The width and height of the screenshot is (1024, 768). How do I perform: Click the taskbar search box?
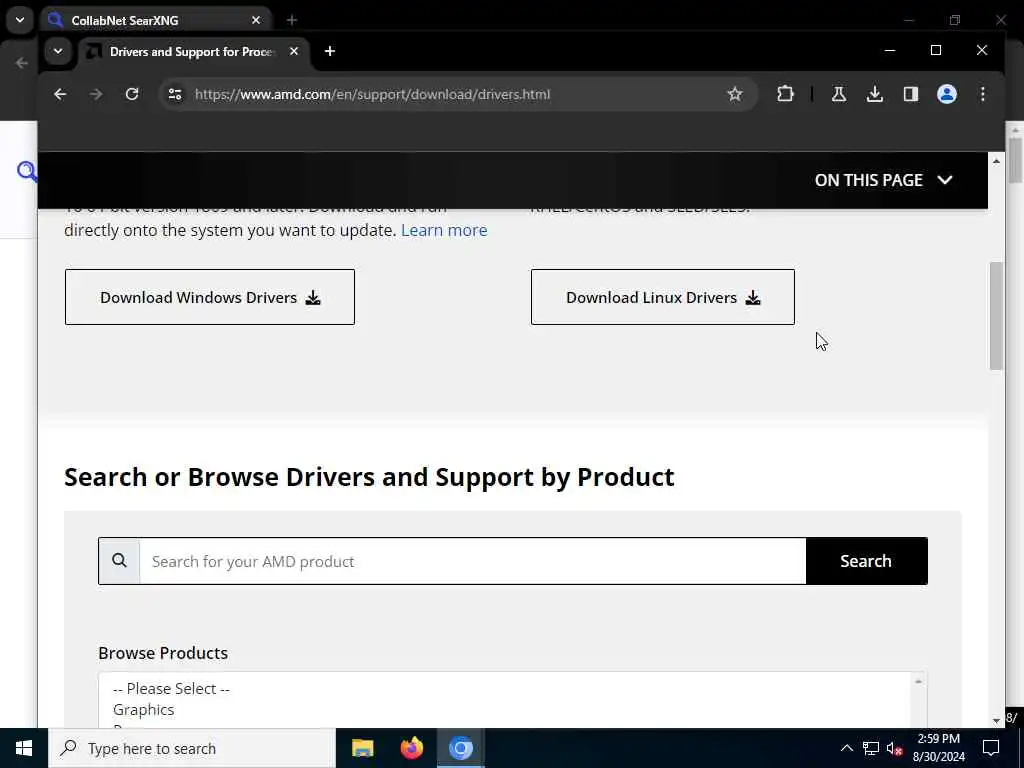click(191, 748)
